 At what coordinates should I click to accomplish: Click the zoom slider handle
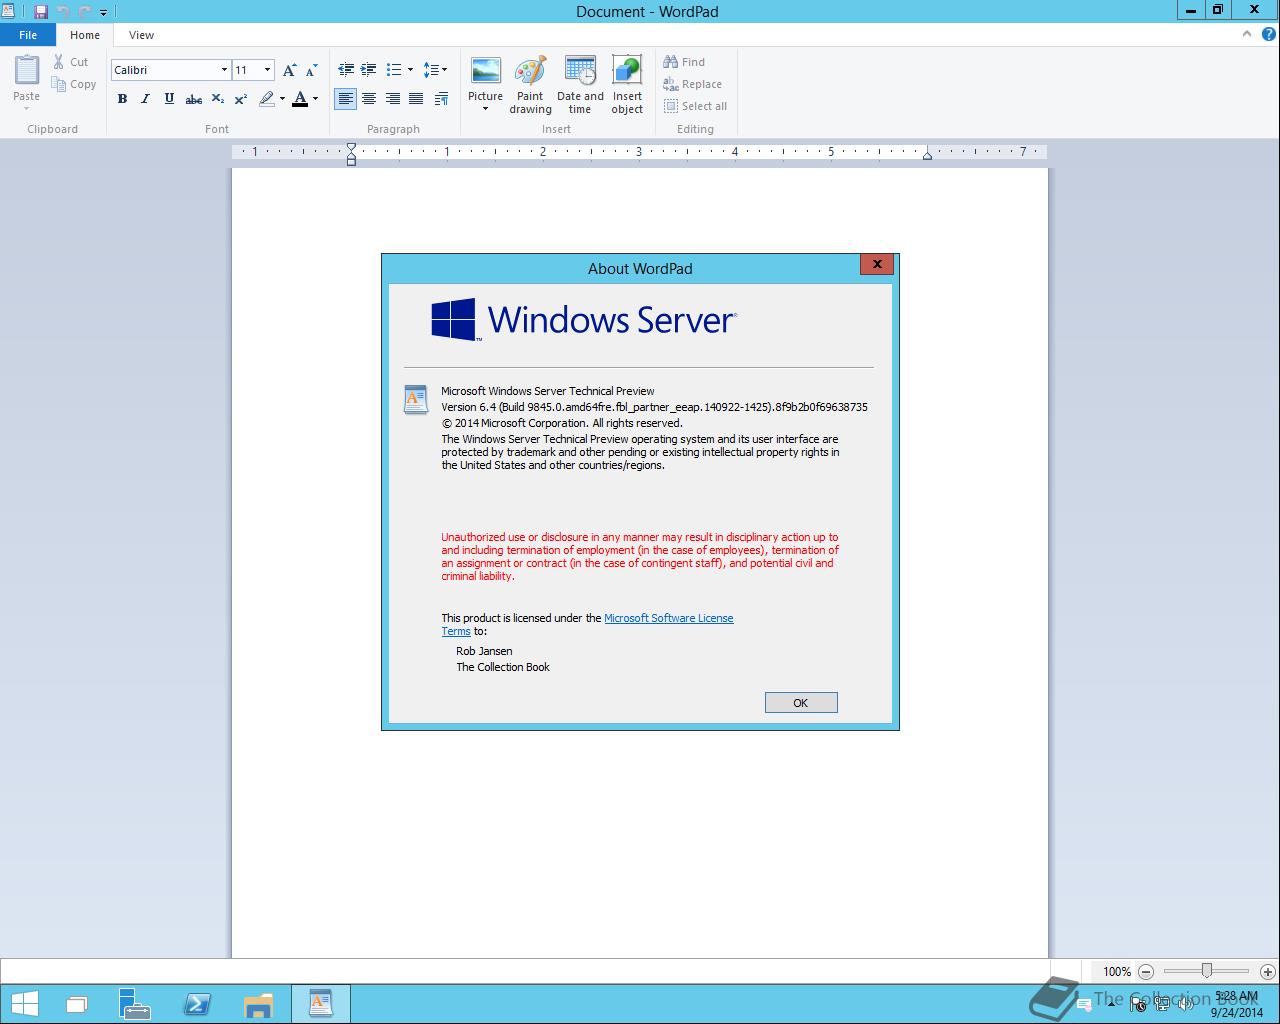click(1207, 971)
